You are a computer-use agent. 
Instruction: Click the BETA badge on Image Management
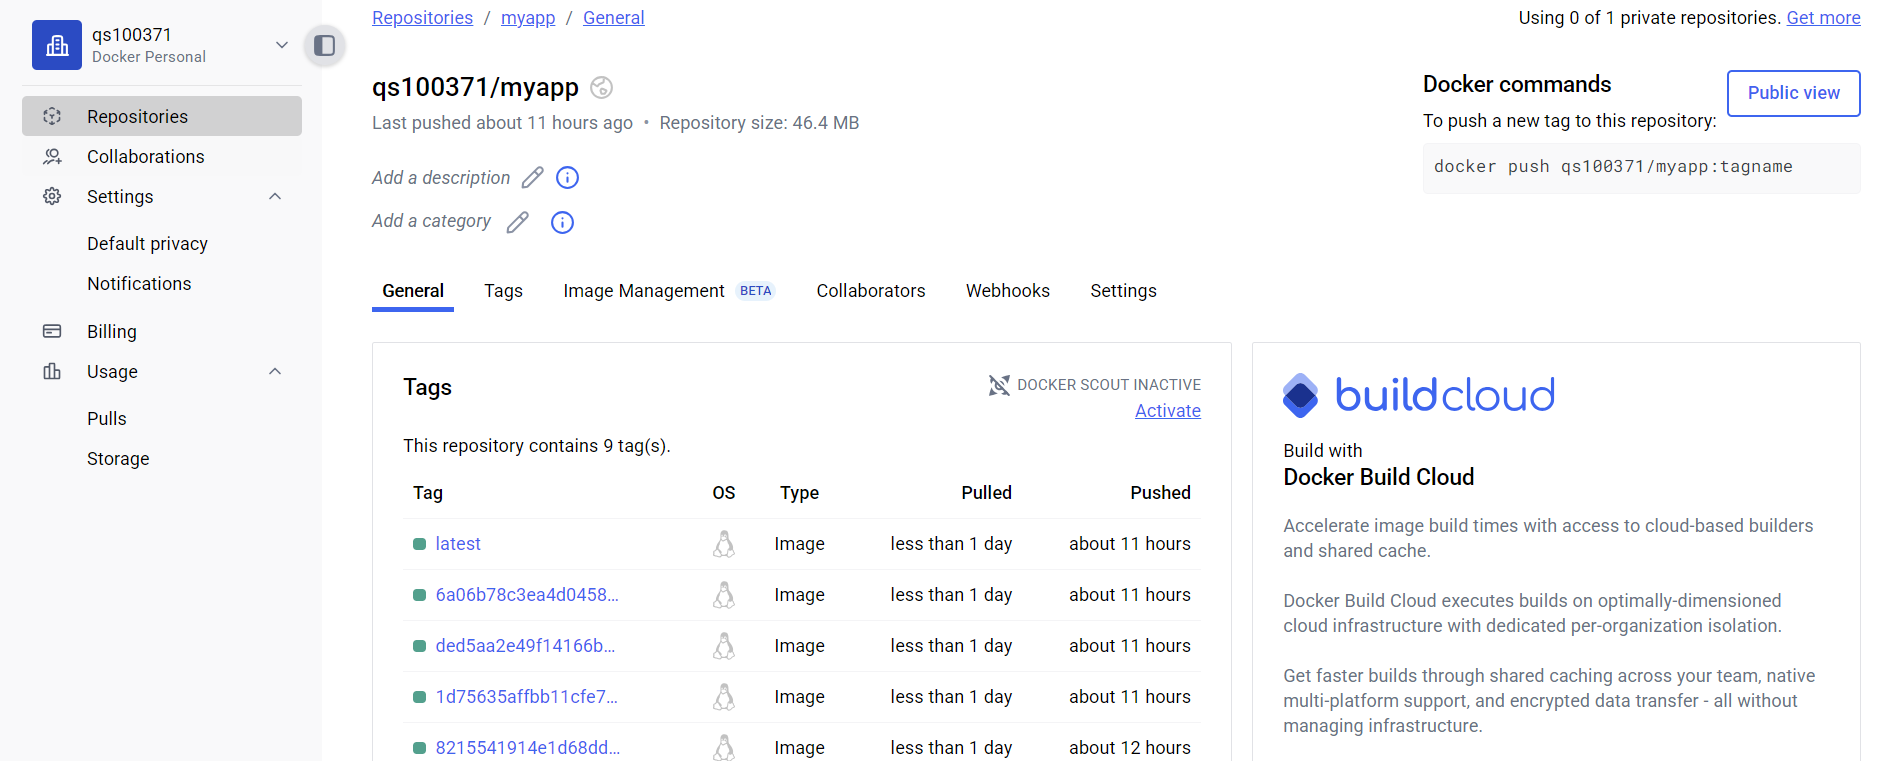coord(755,291)
